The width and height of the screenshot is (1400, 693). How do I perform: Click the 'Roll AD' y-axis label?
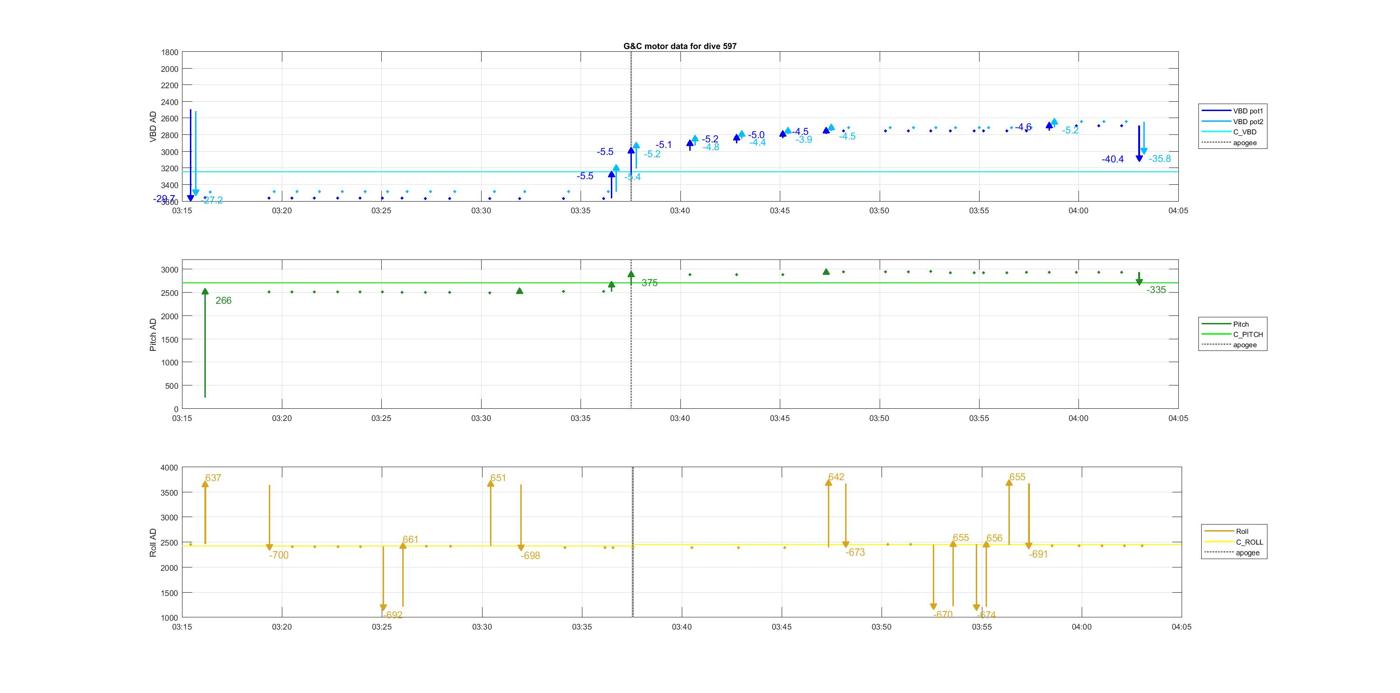tap(153, 542)
